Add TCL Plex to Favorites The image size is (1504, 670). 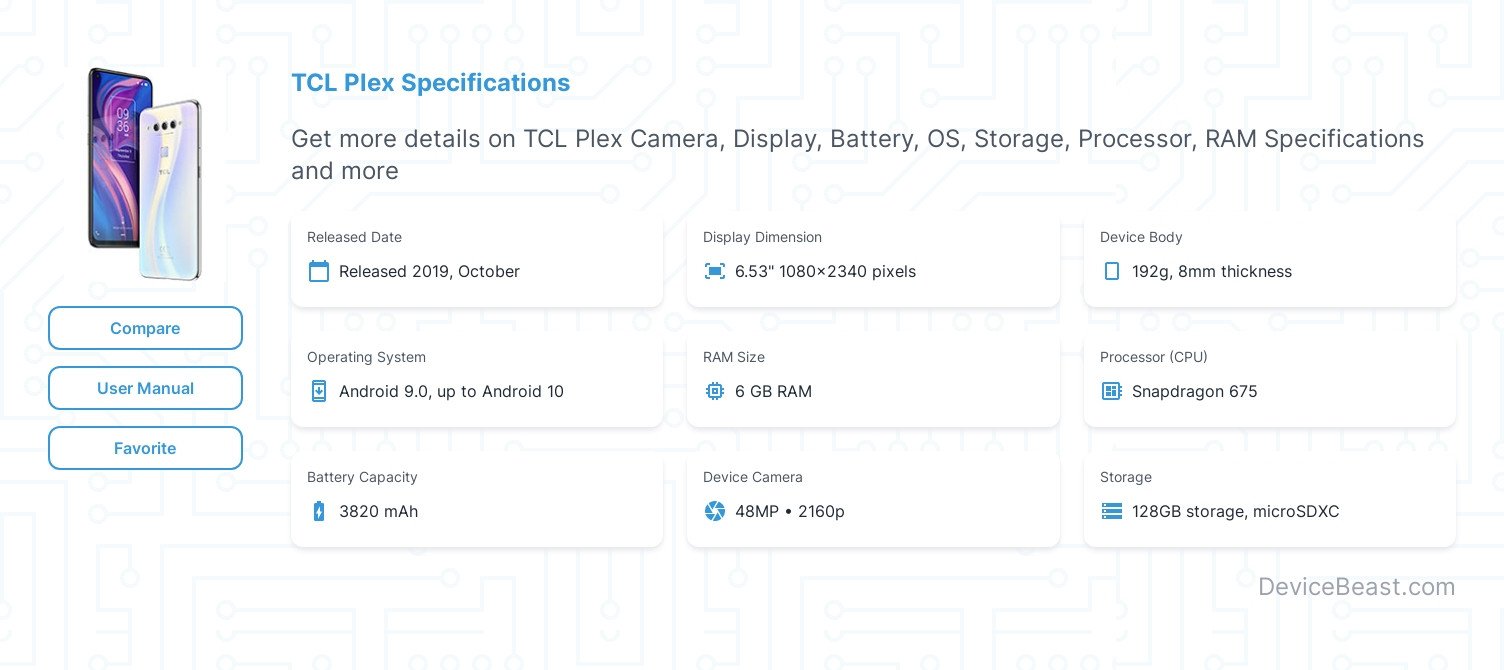[x=145, y=448]
